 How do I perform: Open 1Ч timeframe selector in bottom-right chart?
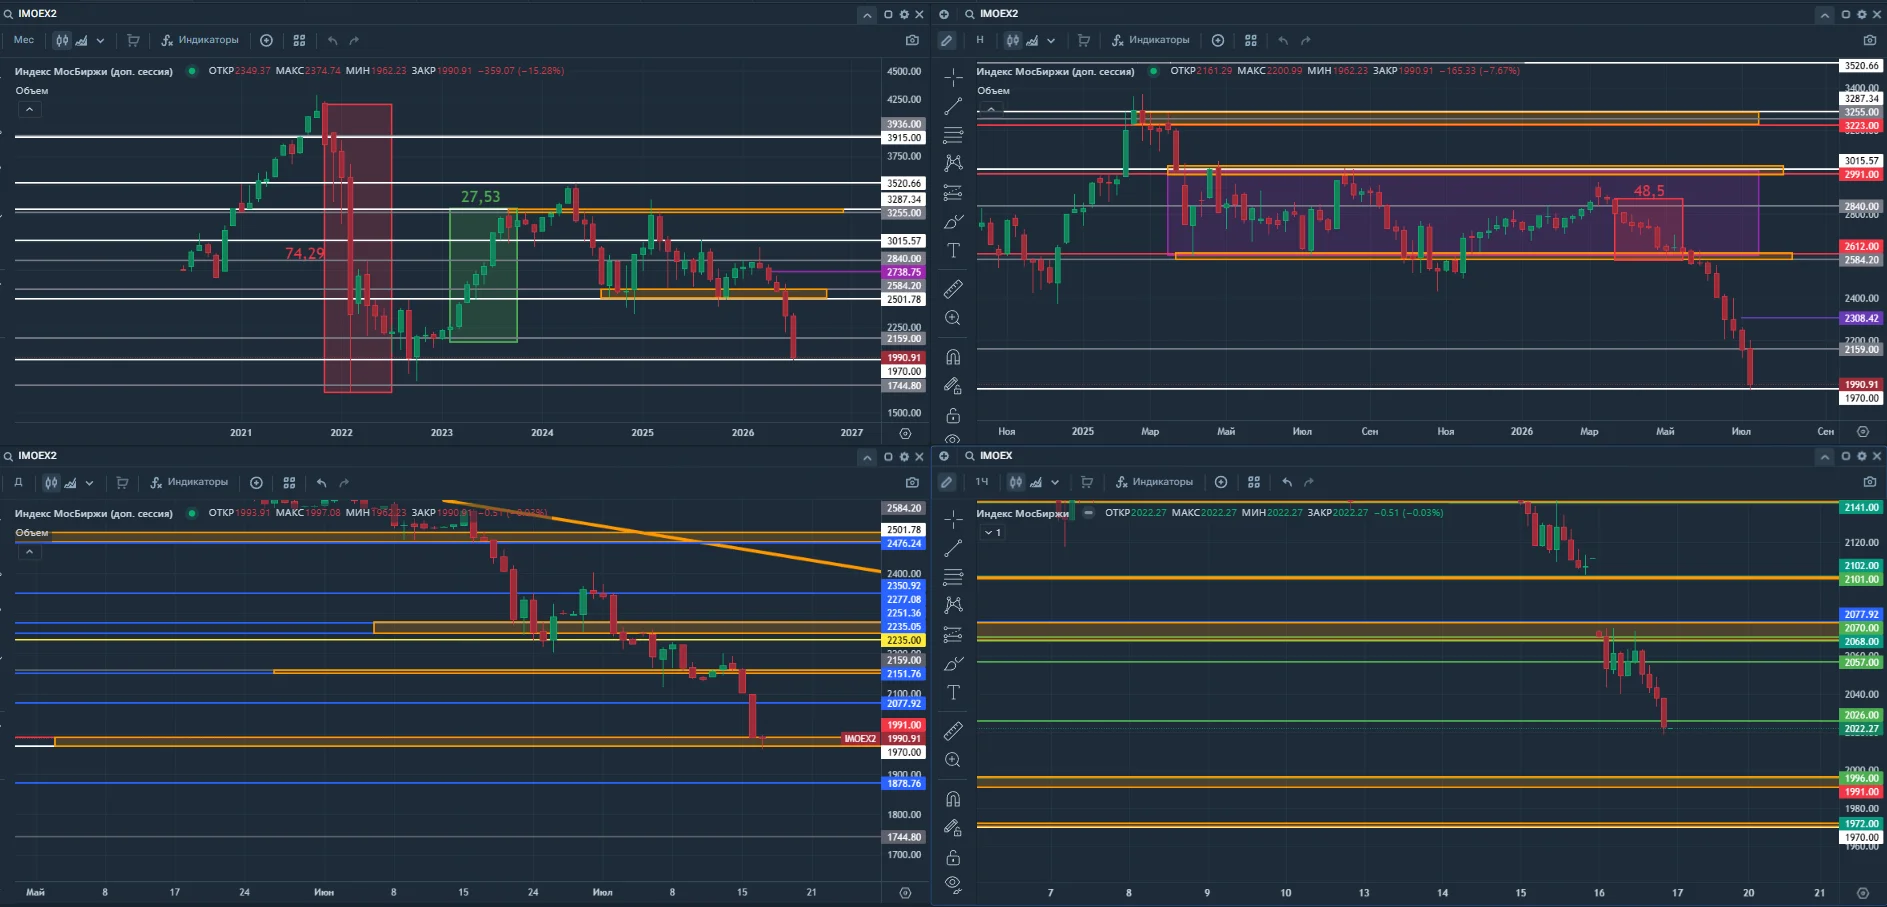click(982, 482)
